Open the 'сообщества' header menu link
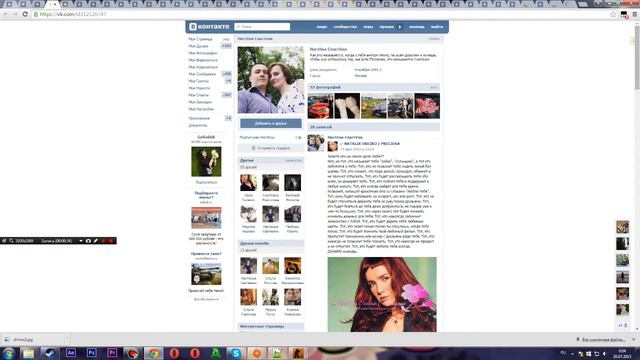This screenshot has height=360, width=640. pyautogui.click(x=345, y=27)
